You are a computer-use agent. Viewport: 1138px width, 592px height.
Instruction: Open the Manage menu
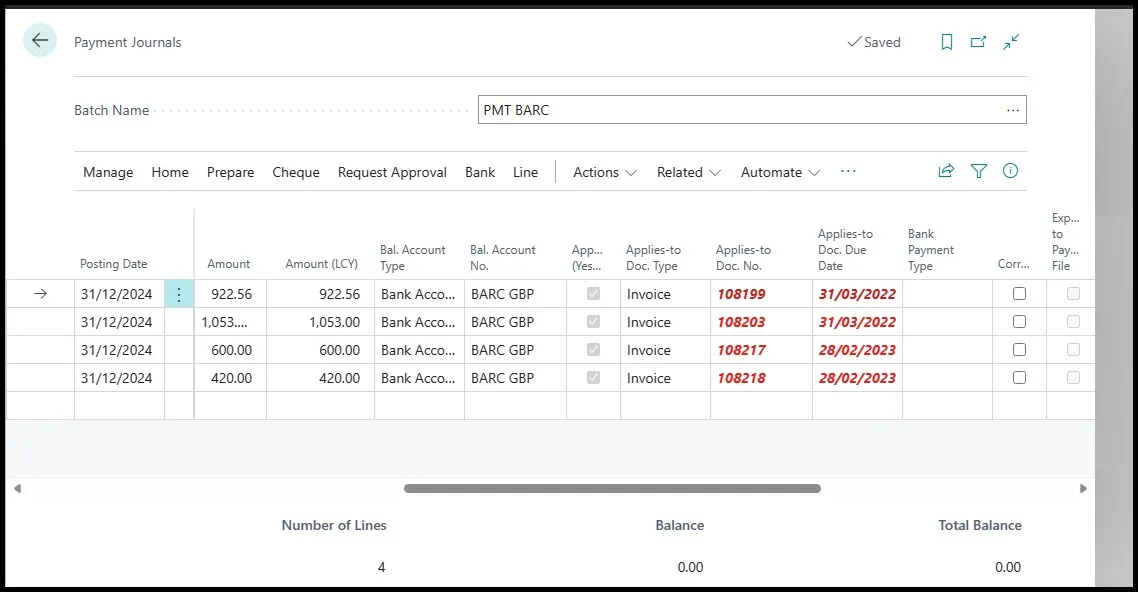tap(108, 173)
